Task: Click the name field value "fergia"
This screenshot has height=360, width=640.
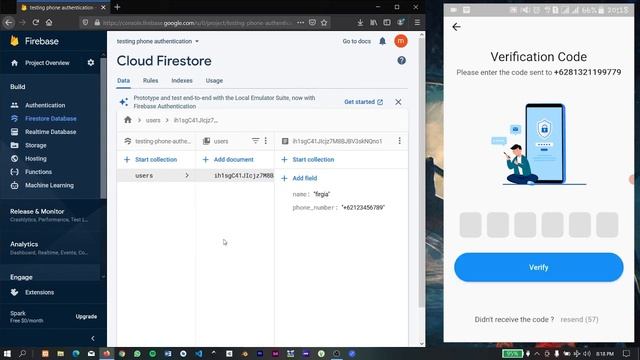Action: point(322,194)
